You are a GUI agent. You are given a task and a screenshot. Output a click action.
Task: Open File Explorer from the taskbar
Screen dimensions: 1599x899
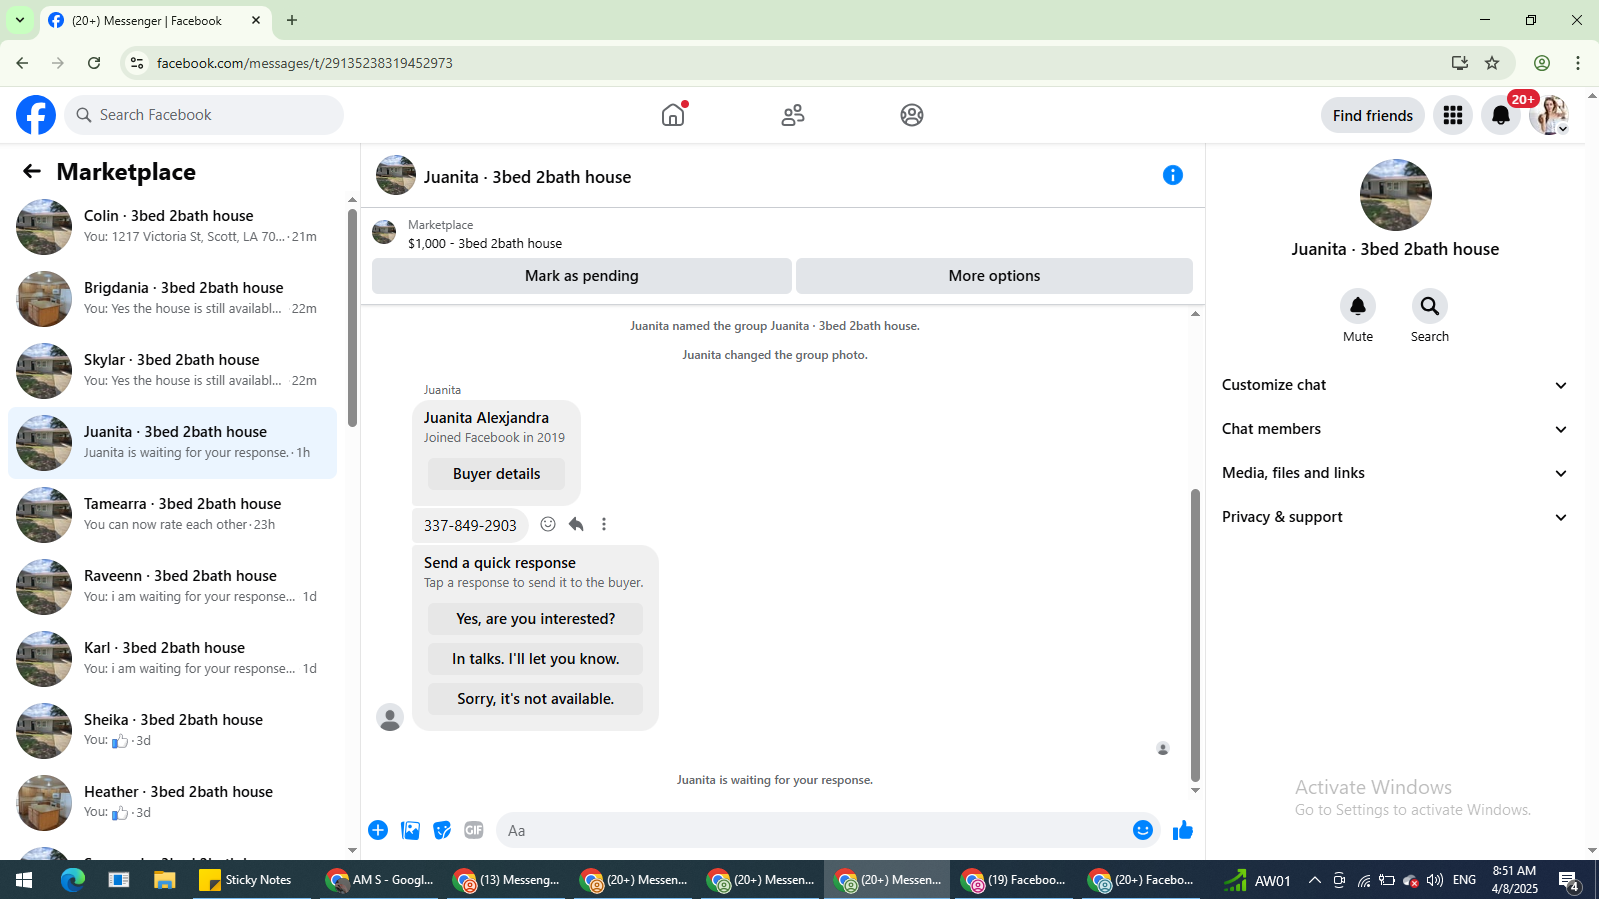[x=164, y=880]
